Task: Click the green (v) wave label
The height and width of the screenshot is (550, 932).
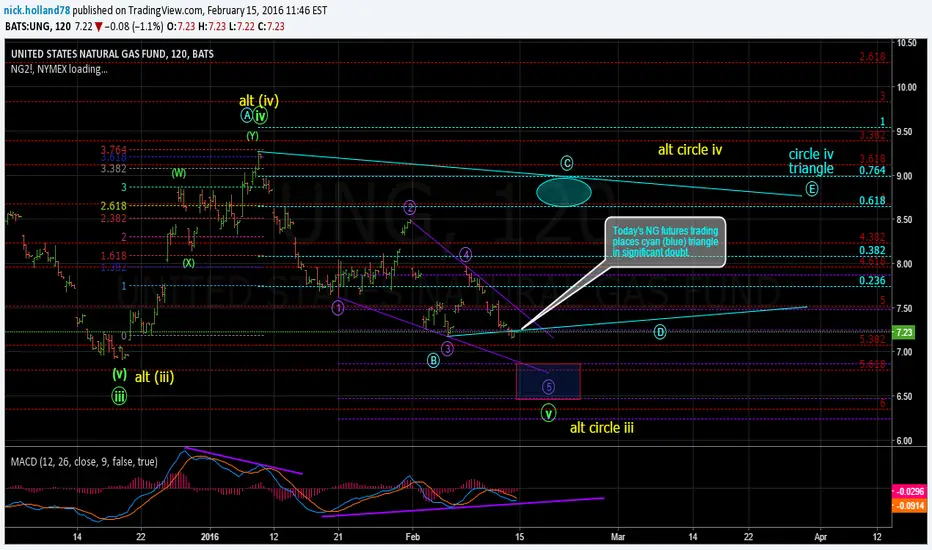Action: coord(119,374)
